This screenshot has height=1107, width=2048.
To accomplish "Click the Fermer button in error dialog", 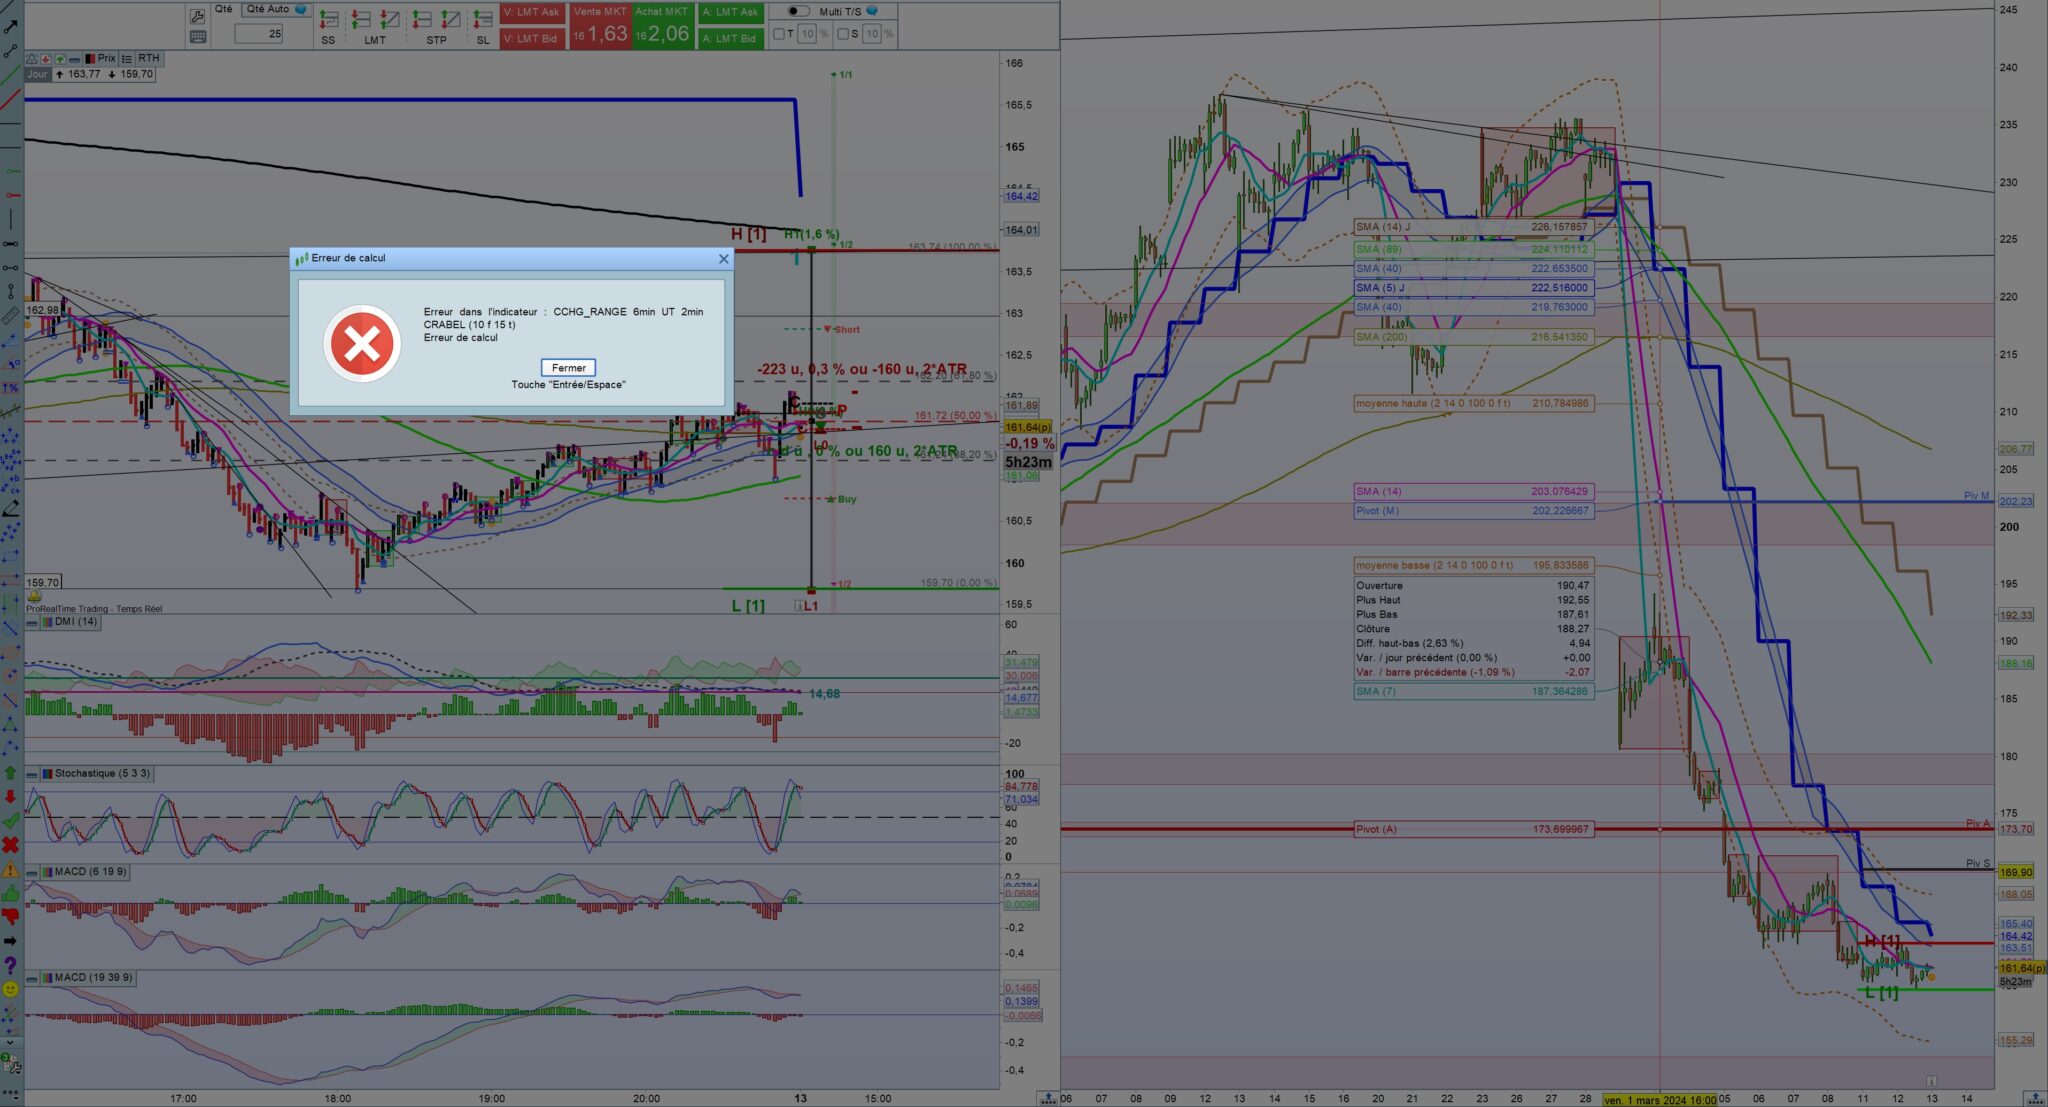I will coord(568,368).
